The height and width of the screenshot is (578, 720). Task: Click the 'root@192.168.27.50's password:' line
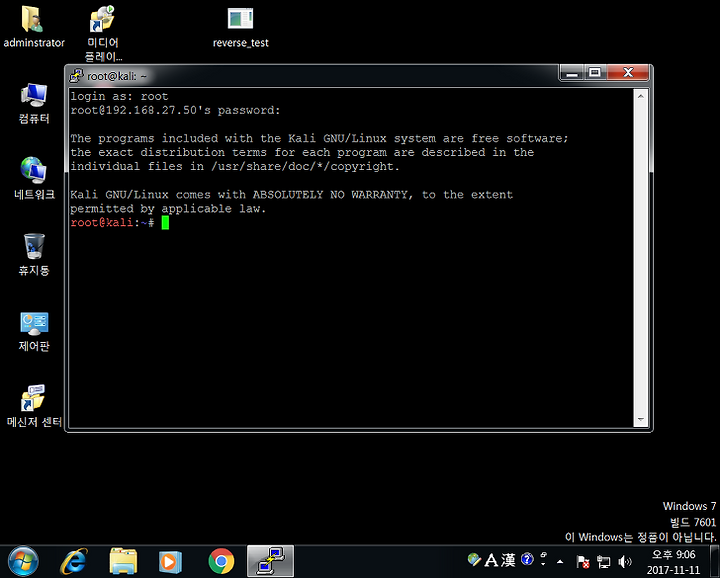coord(175,110)
